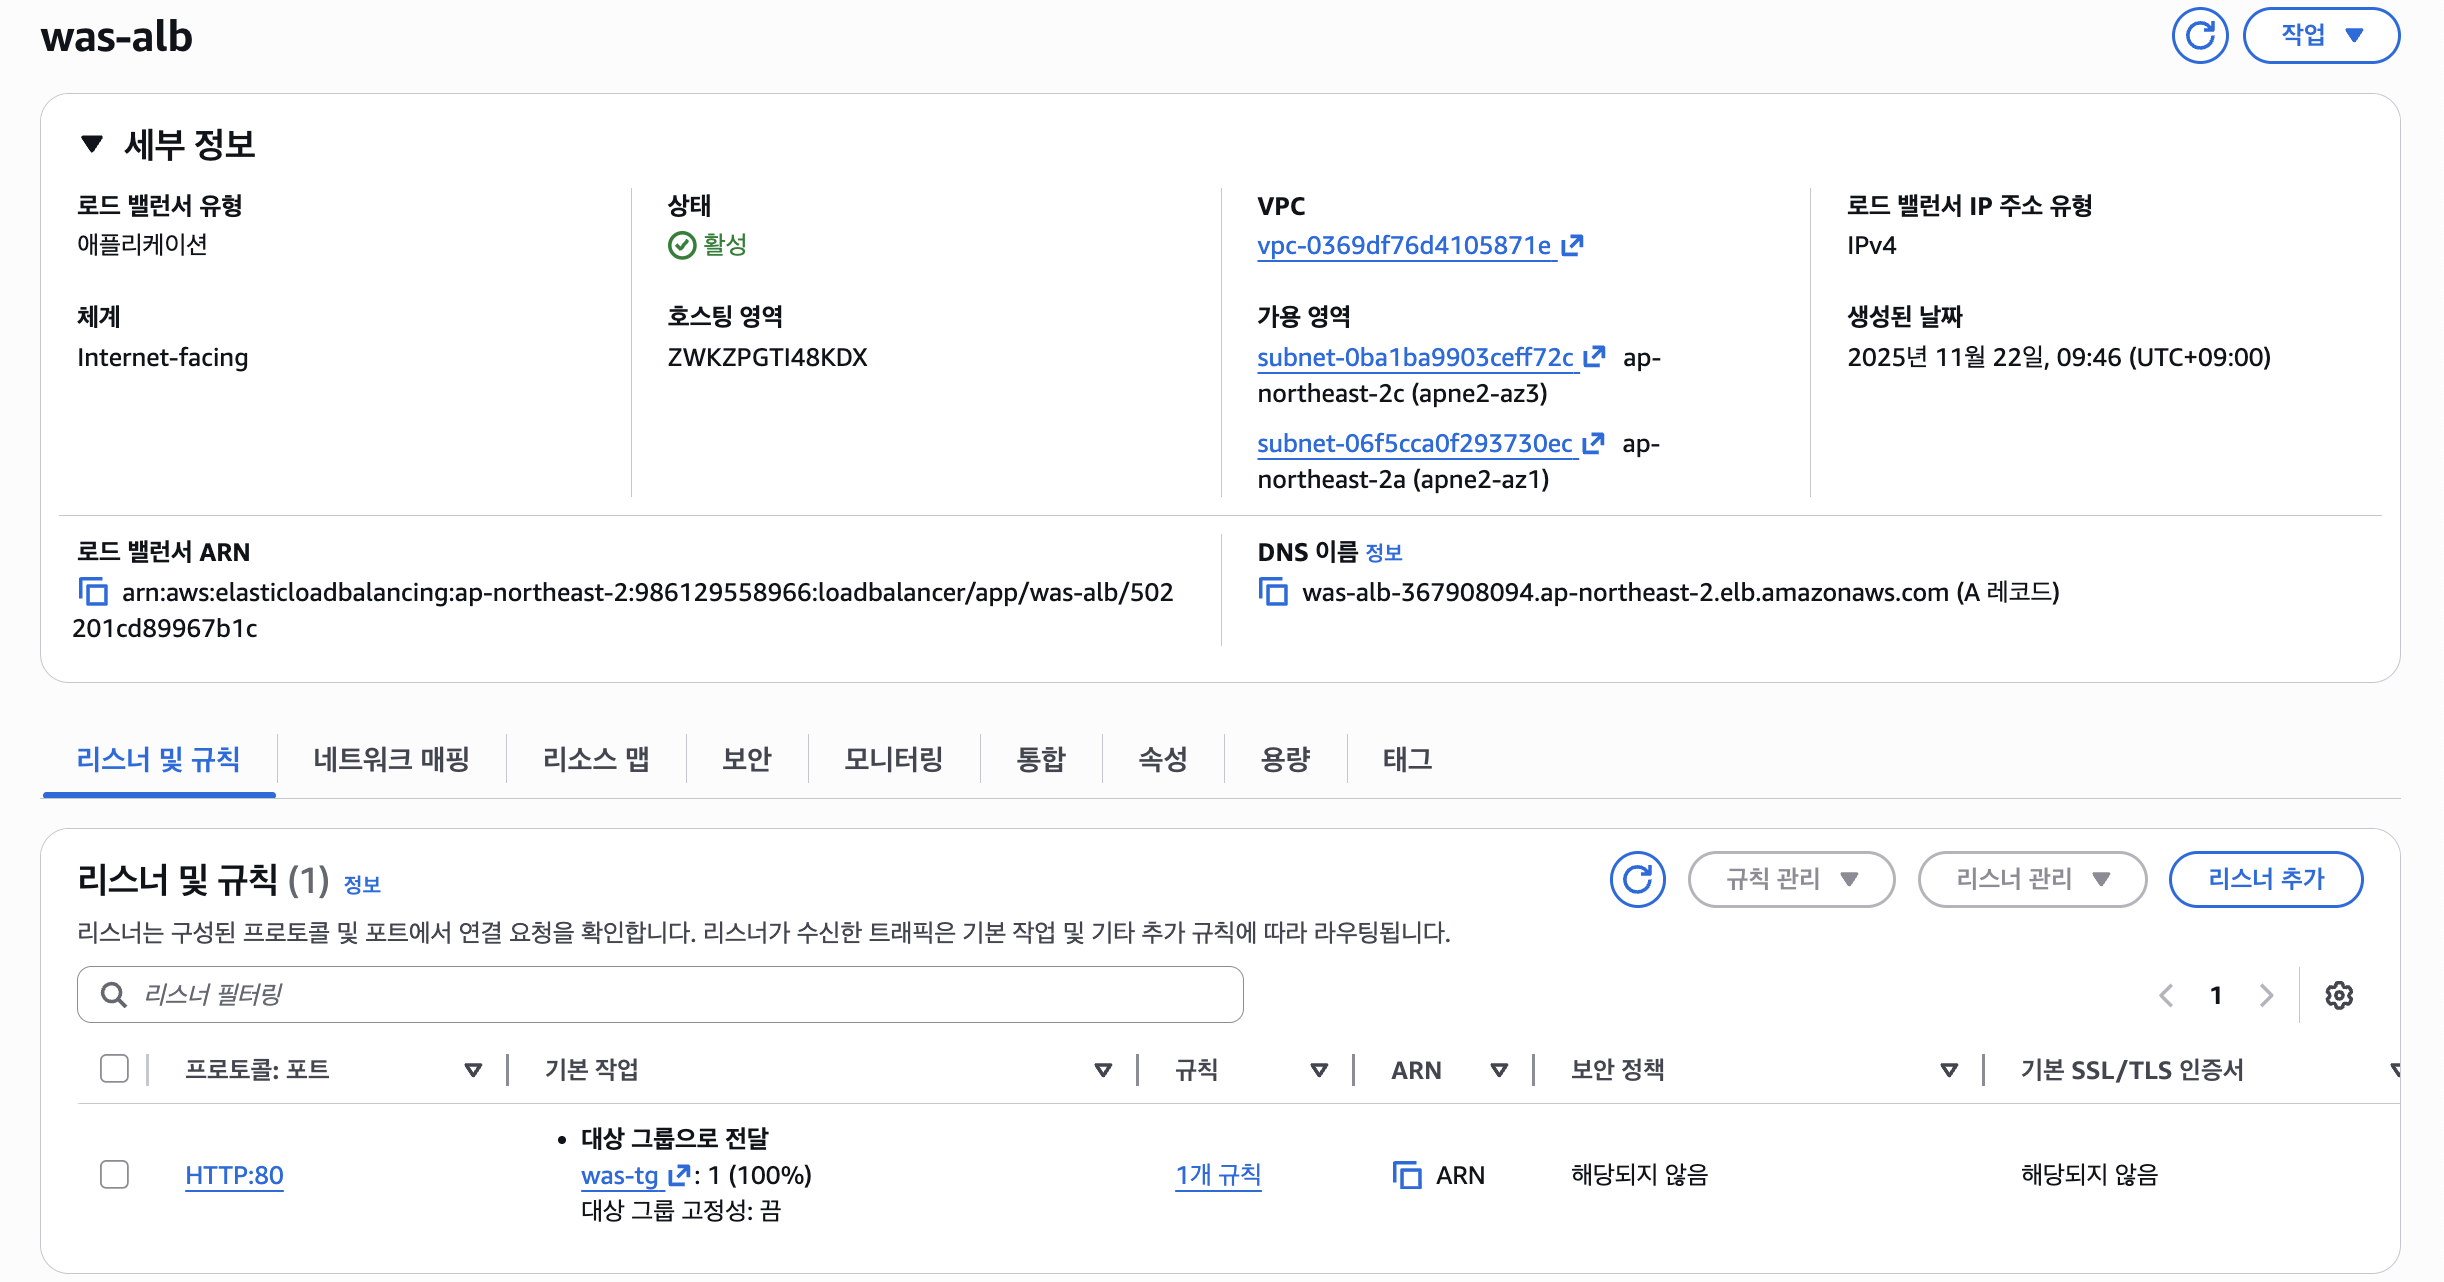Open the 작업 actions dropdown

(x=2321, y=36)
